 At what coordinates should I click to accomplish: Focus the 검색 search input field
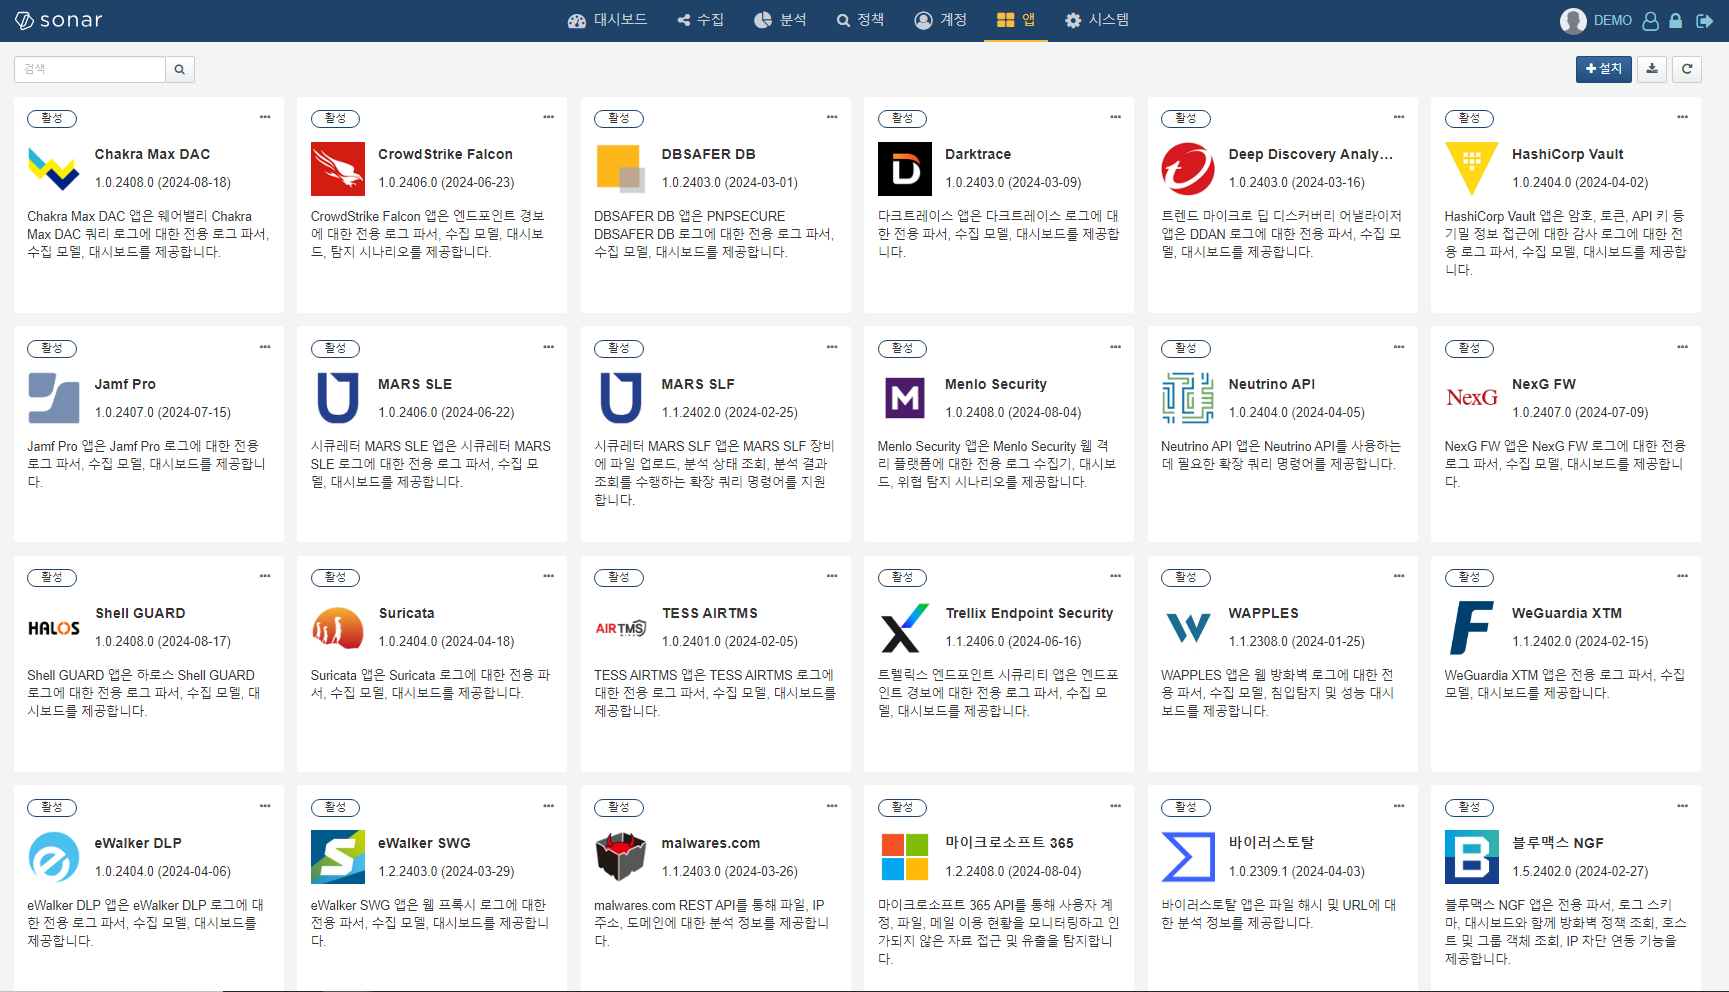[90, 69]
